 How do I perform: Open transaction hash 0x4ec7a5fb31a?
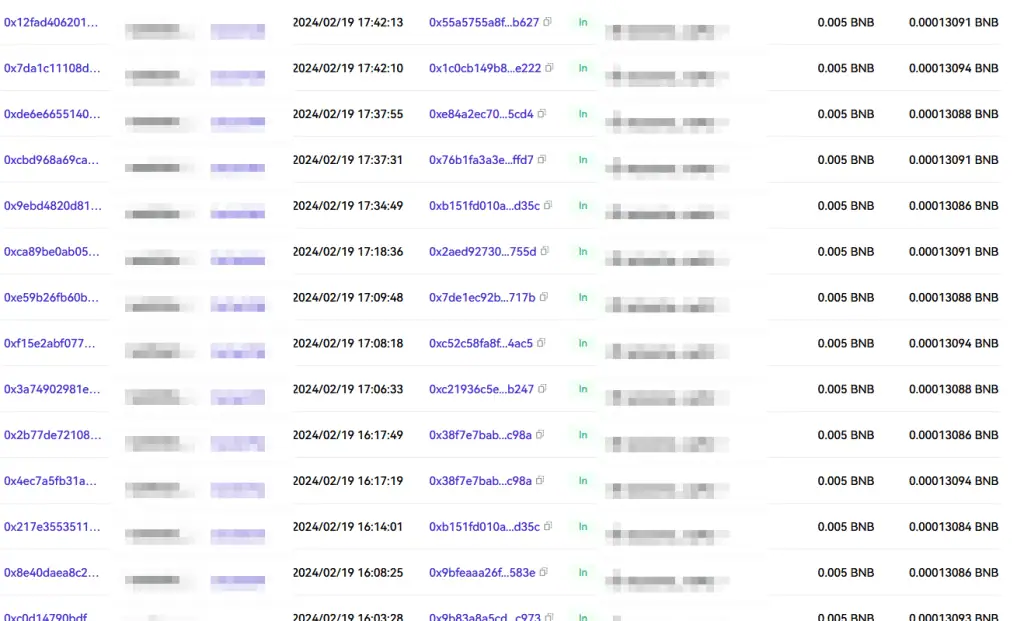coord(51,481)
